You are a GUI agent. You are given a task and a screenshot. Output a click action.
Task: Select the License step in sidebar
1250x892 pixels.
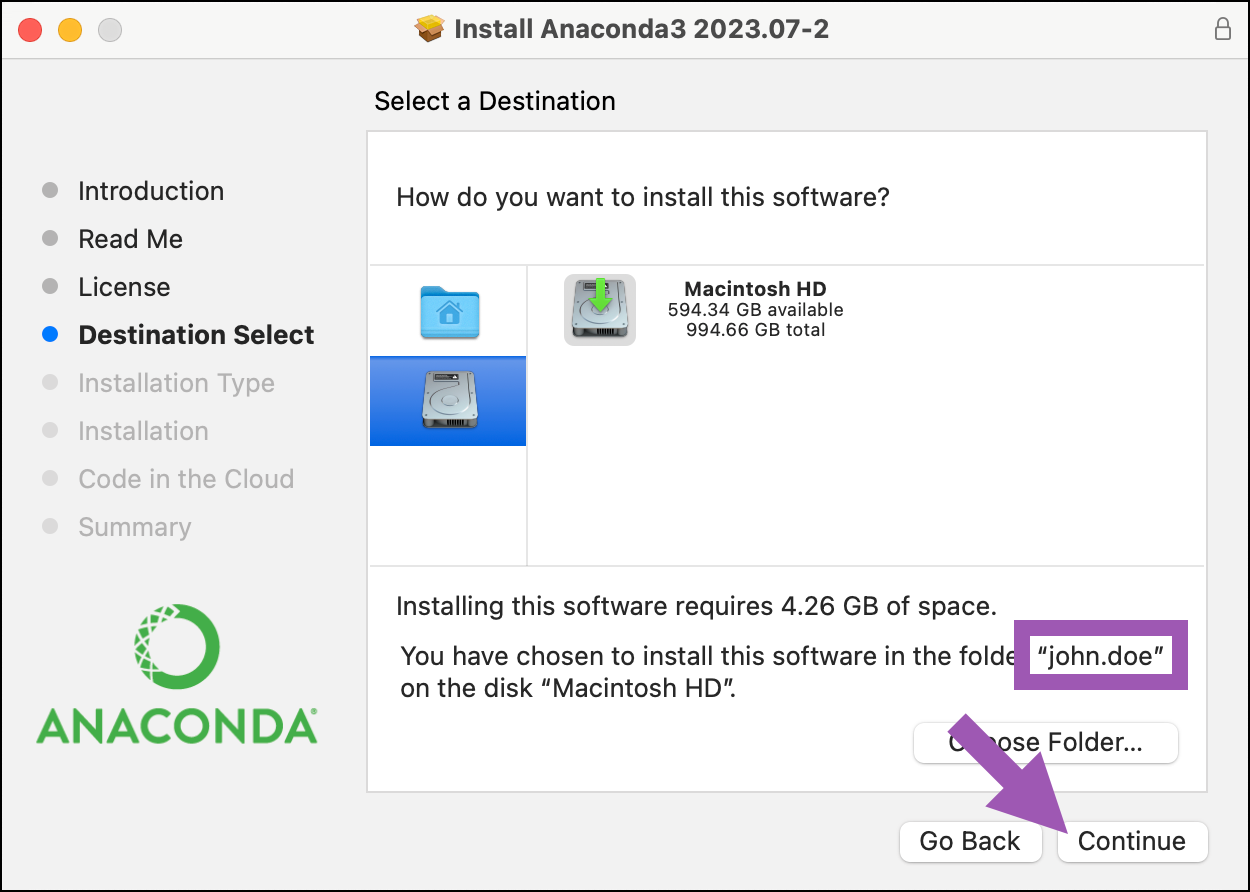(x=124, y=287)
